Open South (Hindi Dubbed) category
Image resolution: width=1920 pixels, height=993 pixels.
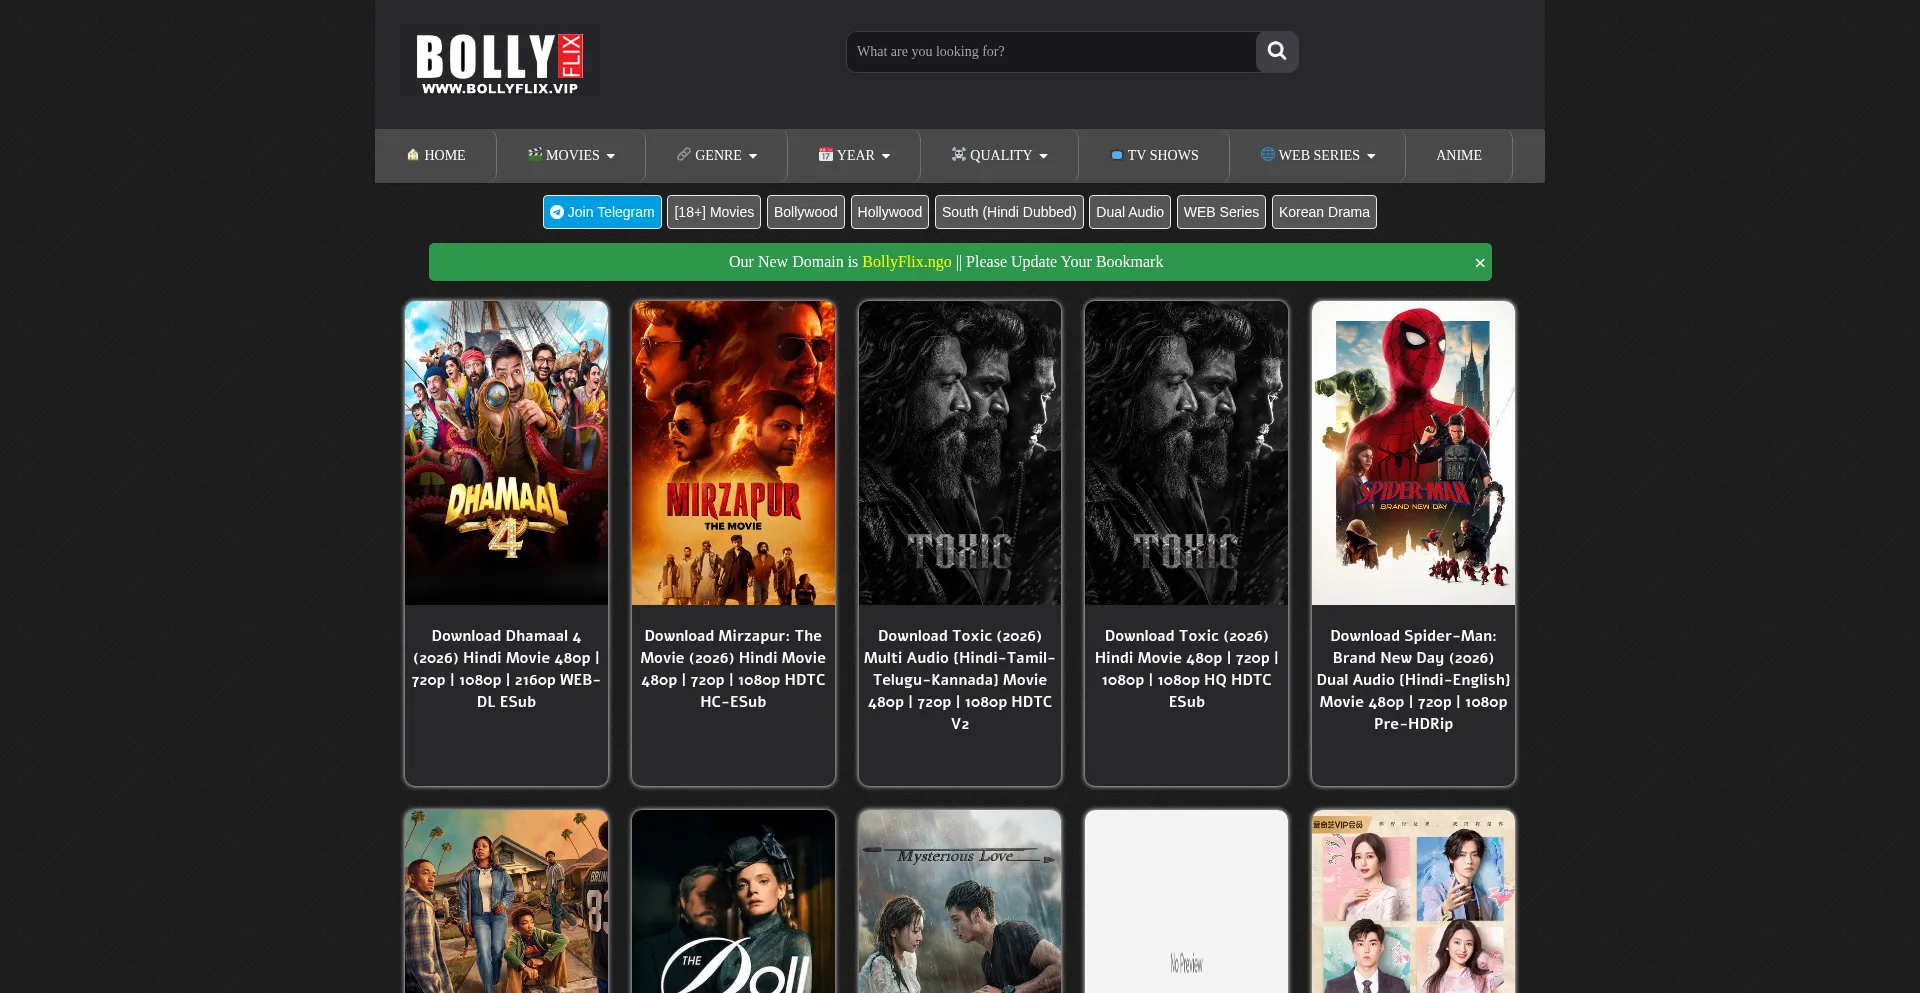[x=1009, y=212]
